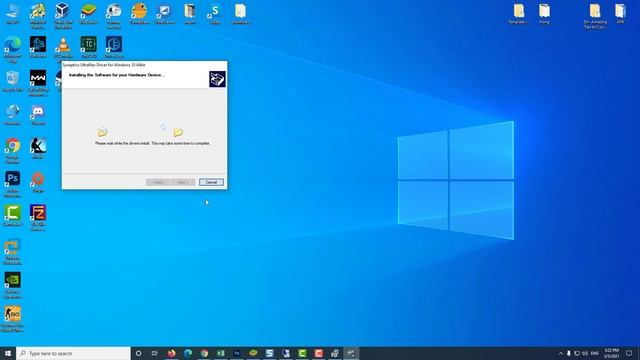Open the red Camtasia Recorder taskbar icon
This screenshot has height=360, width=640.
click(318, 353)
